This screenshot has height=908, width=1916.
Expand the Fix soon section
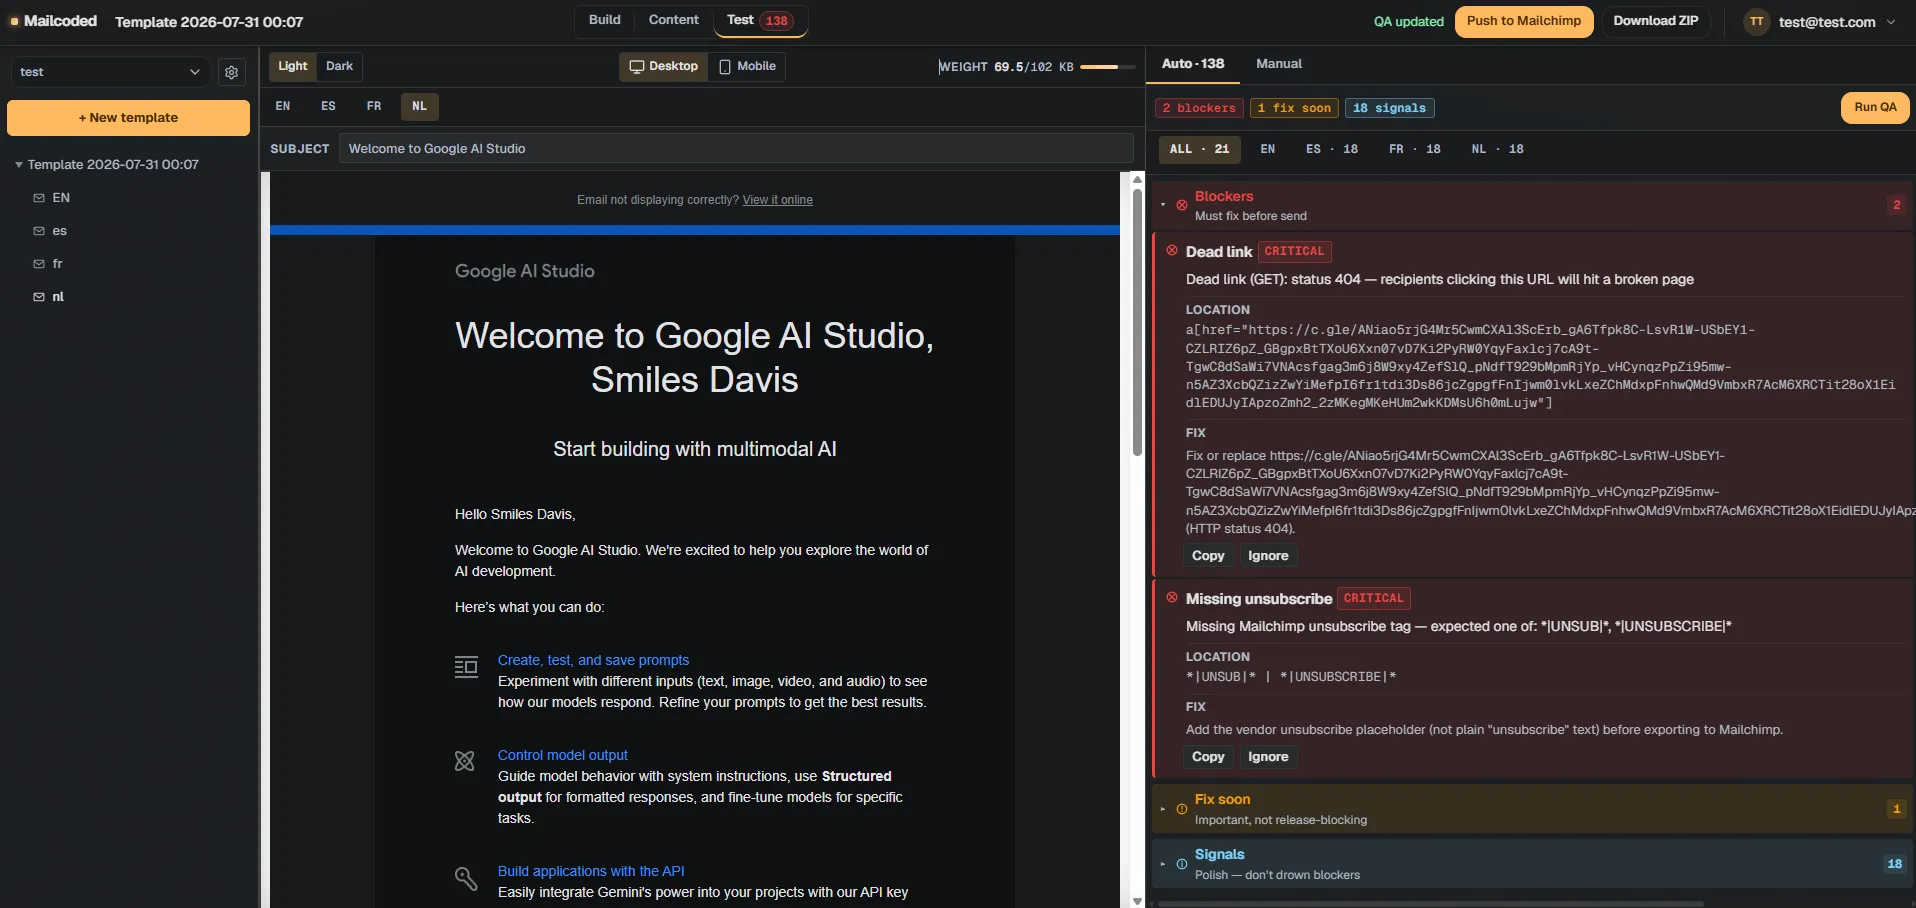point(1163,809)
